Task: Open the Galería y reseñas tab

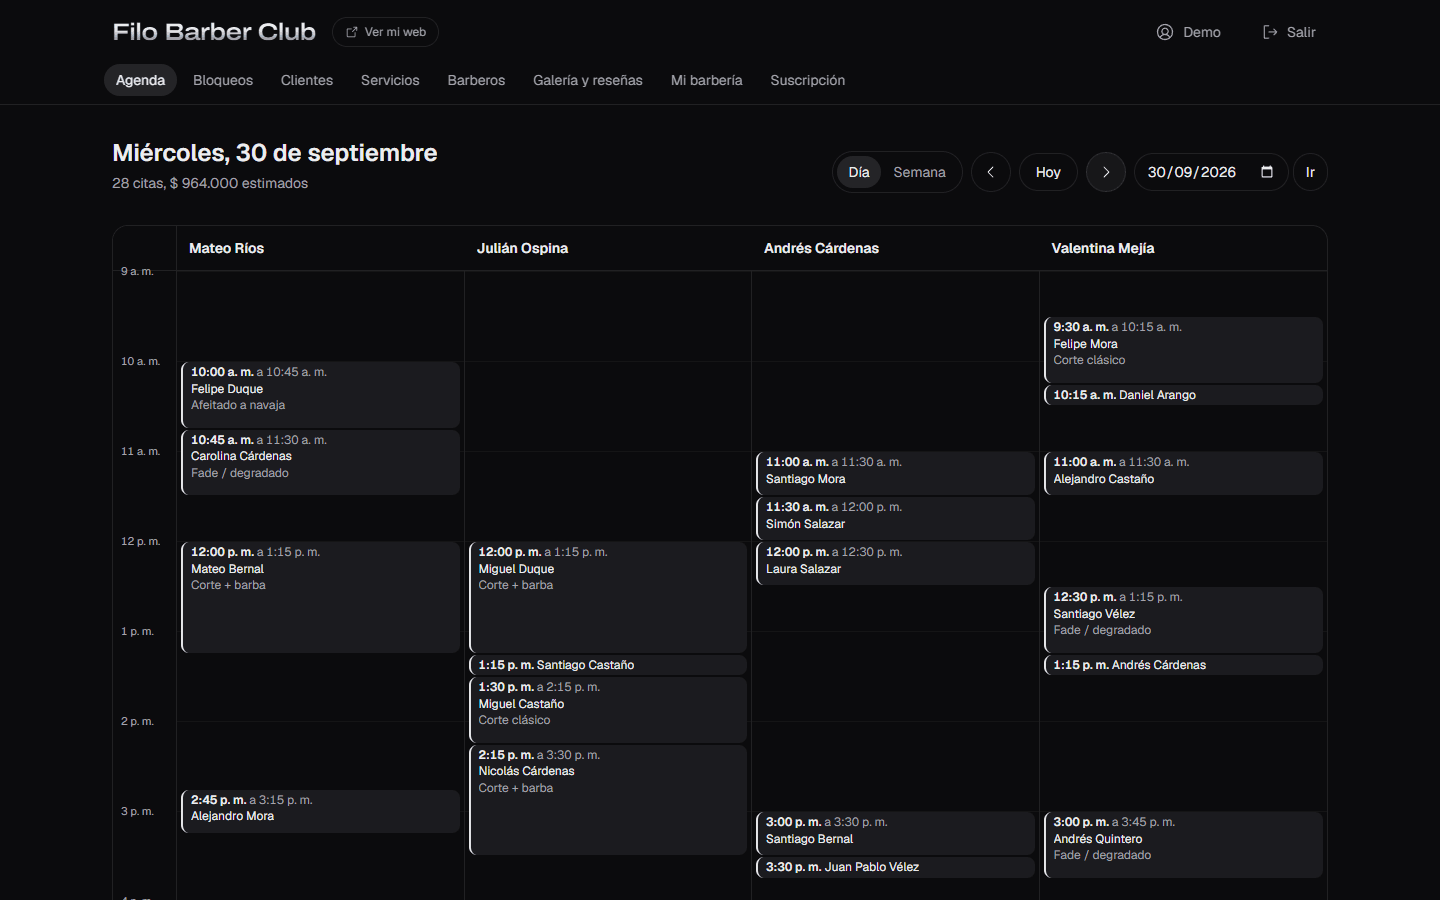Action: pyautogui.click(x=588, y=80)
